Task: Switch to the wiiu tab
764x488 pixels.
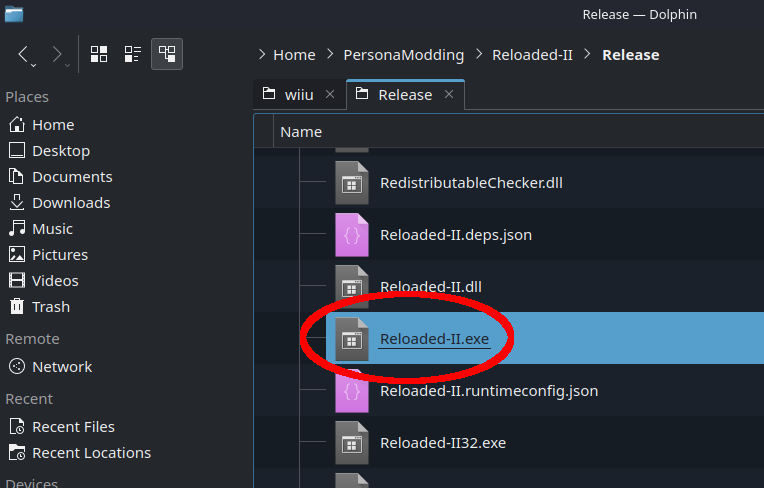Action: click(299, 94)
